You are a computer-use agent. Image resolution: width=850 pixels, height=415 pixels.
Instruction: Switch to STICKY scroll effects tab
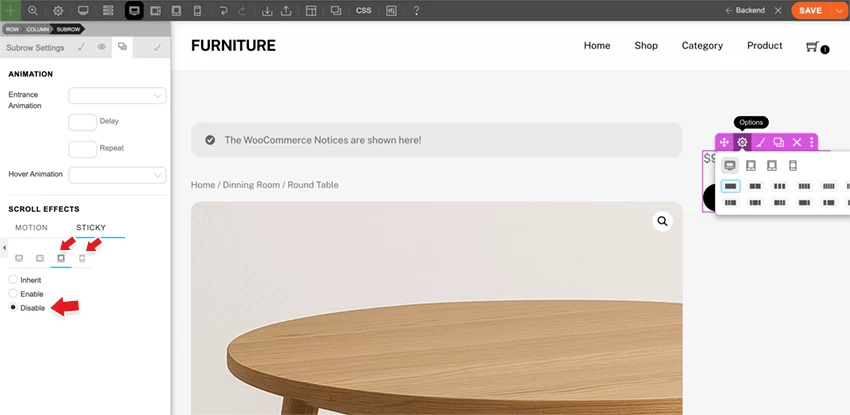tap(91, 228)
